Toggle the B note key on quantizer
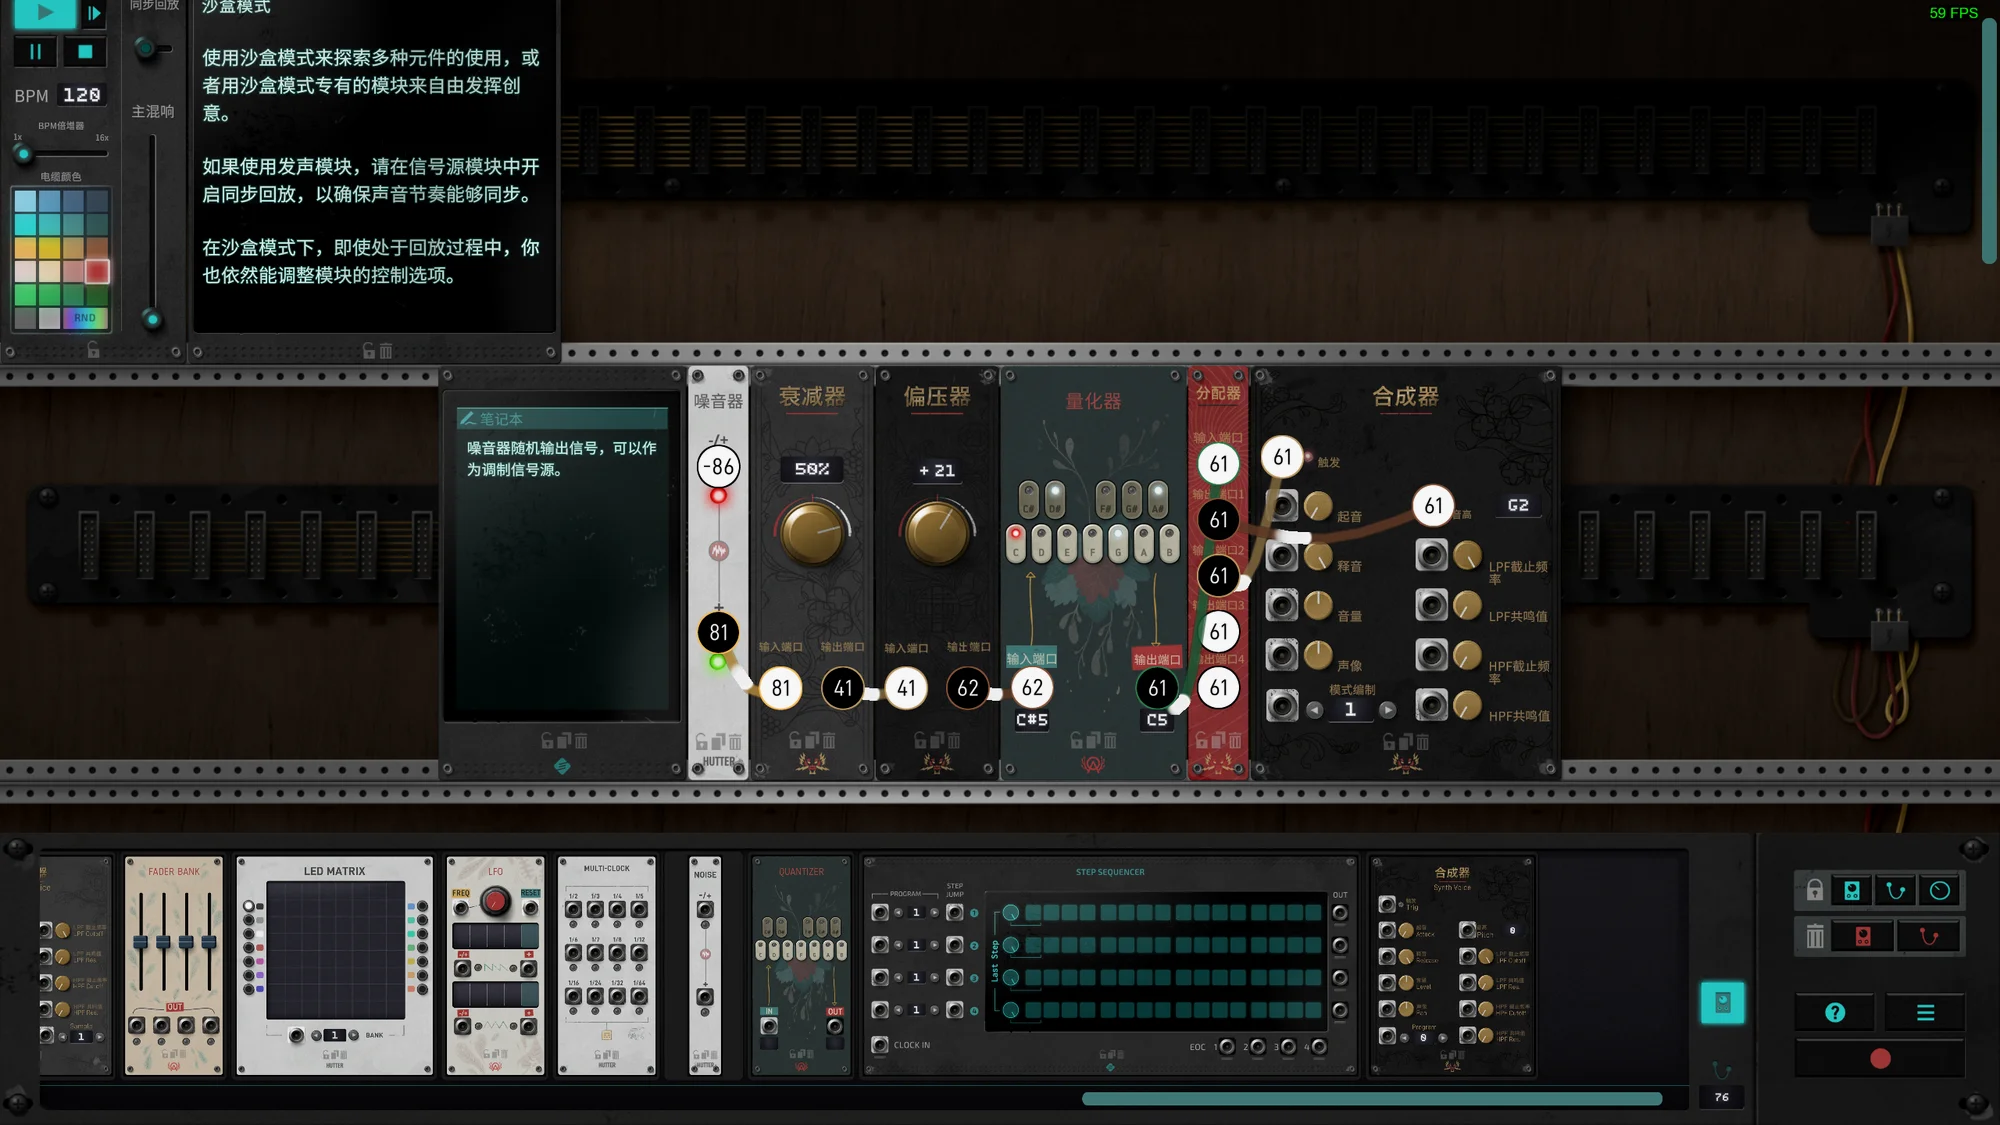 click(x=1169, y=543)
